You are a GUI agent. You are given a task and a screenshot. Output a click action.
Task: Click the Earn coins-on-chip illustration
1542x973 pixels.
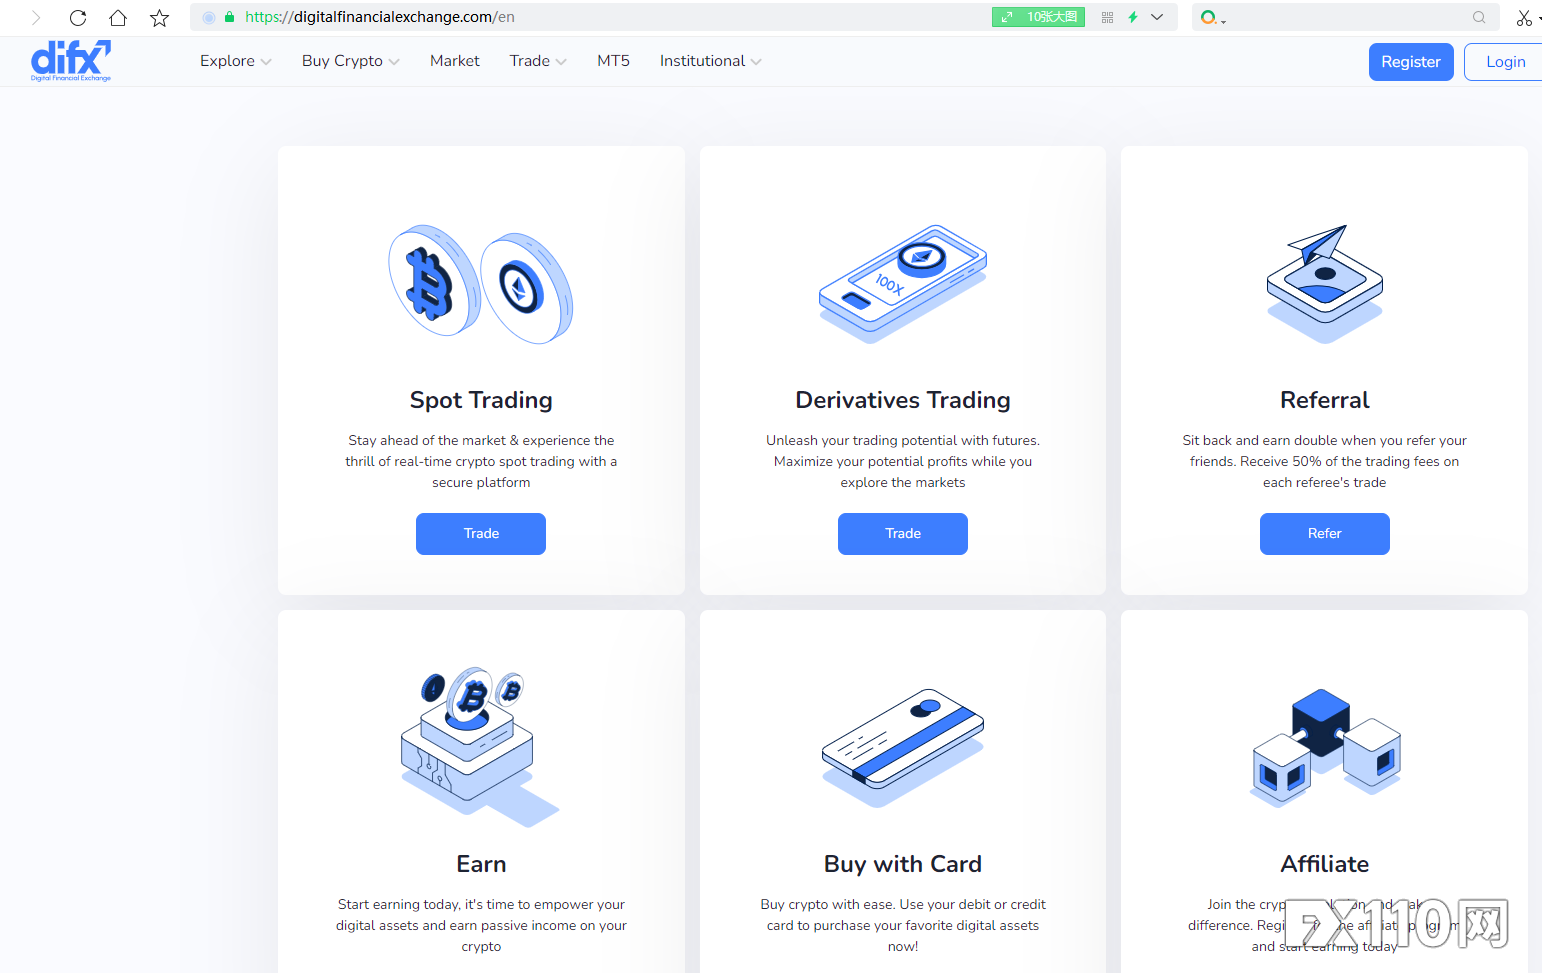480,747
